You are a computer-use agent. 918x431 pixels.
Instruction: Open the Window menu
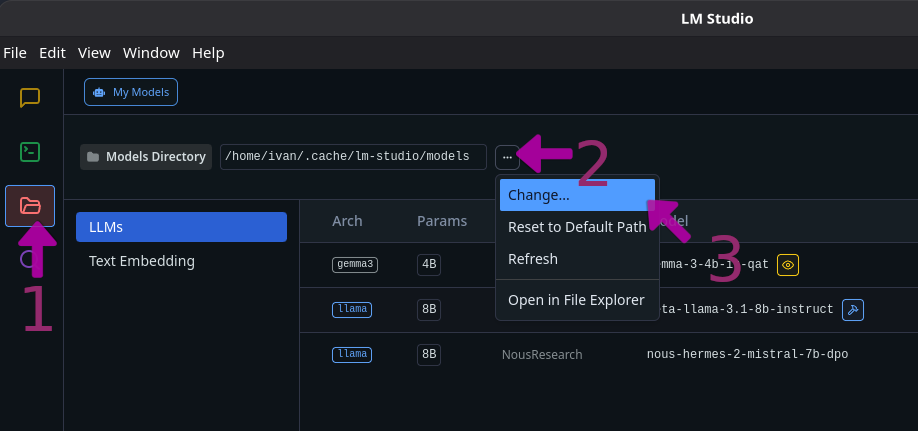[x=151, y=53]
